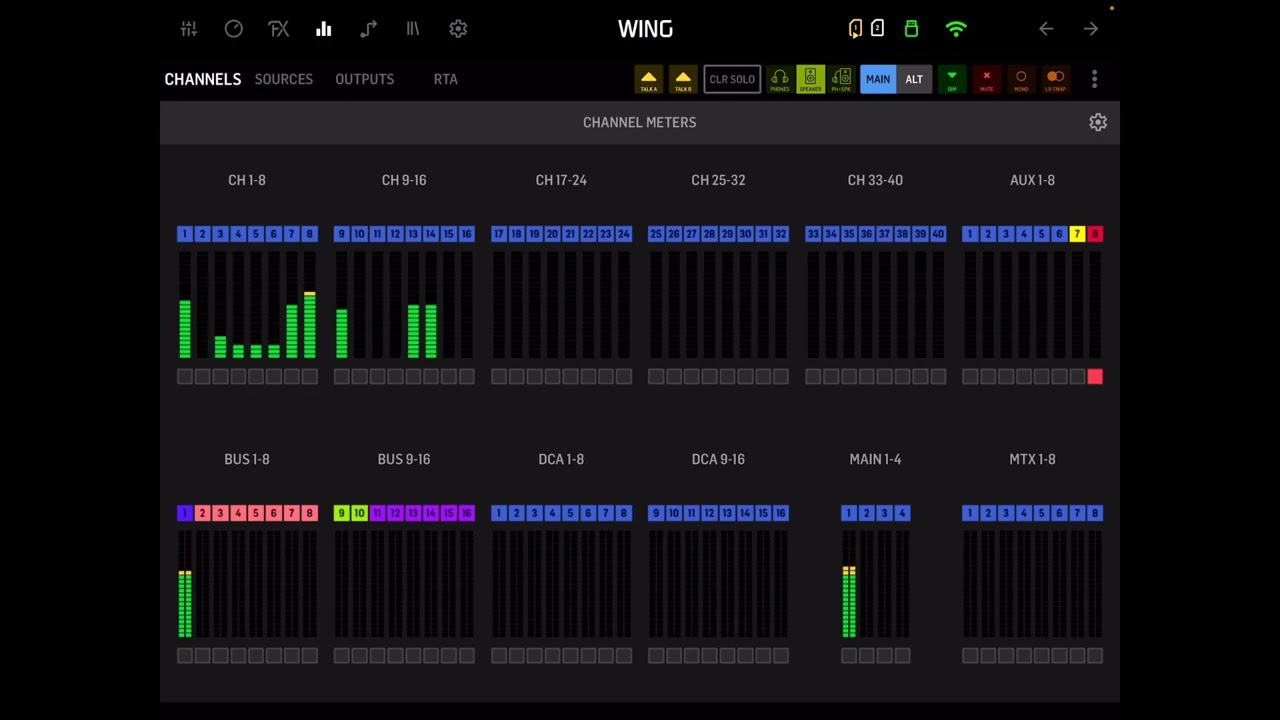Open the mixer faders view icon
Screen dimensions: 1280x720
coord(188,29)
